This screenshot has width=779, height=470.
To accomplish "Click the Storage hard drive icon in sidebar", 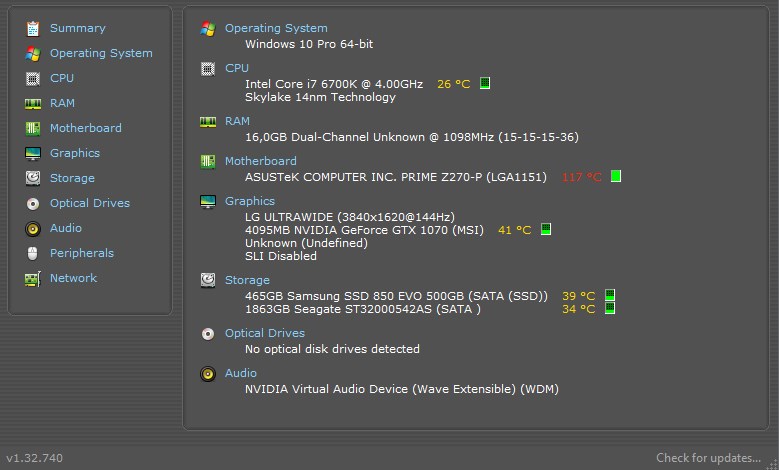I will 33,178.
